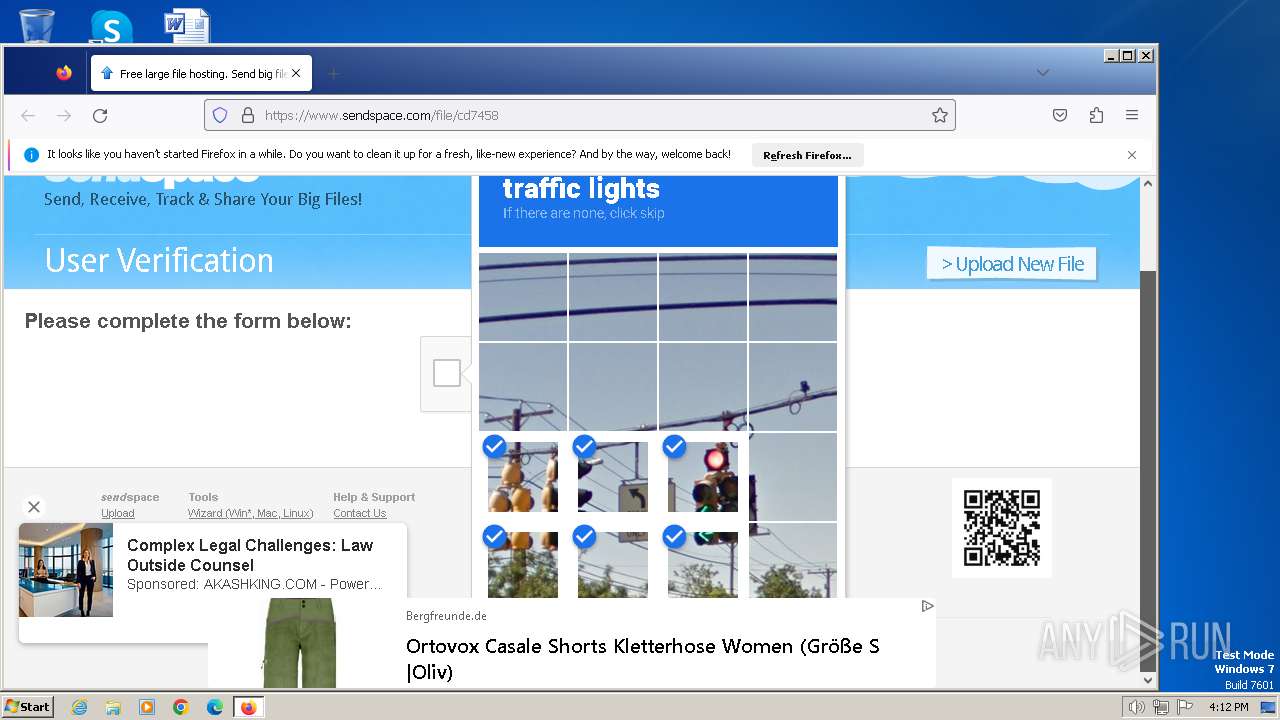This screenshot has width=1280, height=720.
Task: Click the legal office ad thumbnail
Action: (x=66, y=570)
